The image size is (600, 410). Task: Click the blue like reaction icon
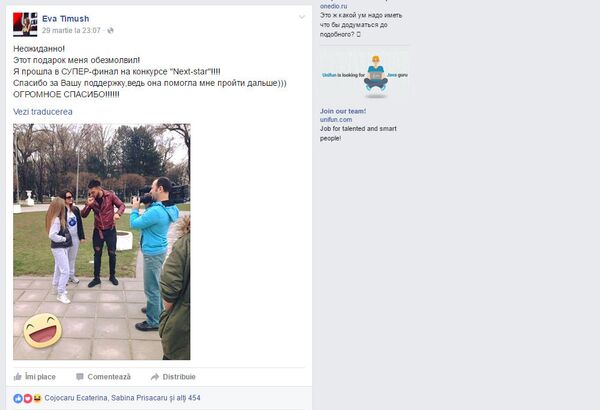click(18, 399)
